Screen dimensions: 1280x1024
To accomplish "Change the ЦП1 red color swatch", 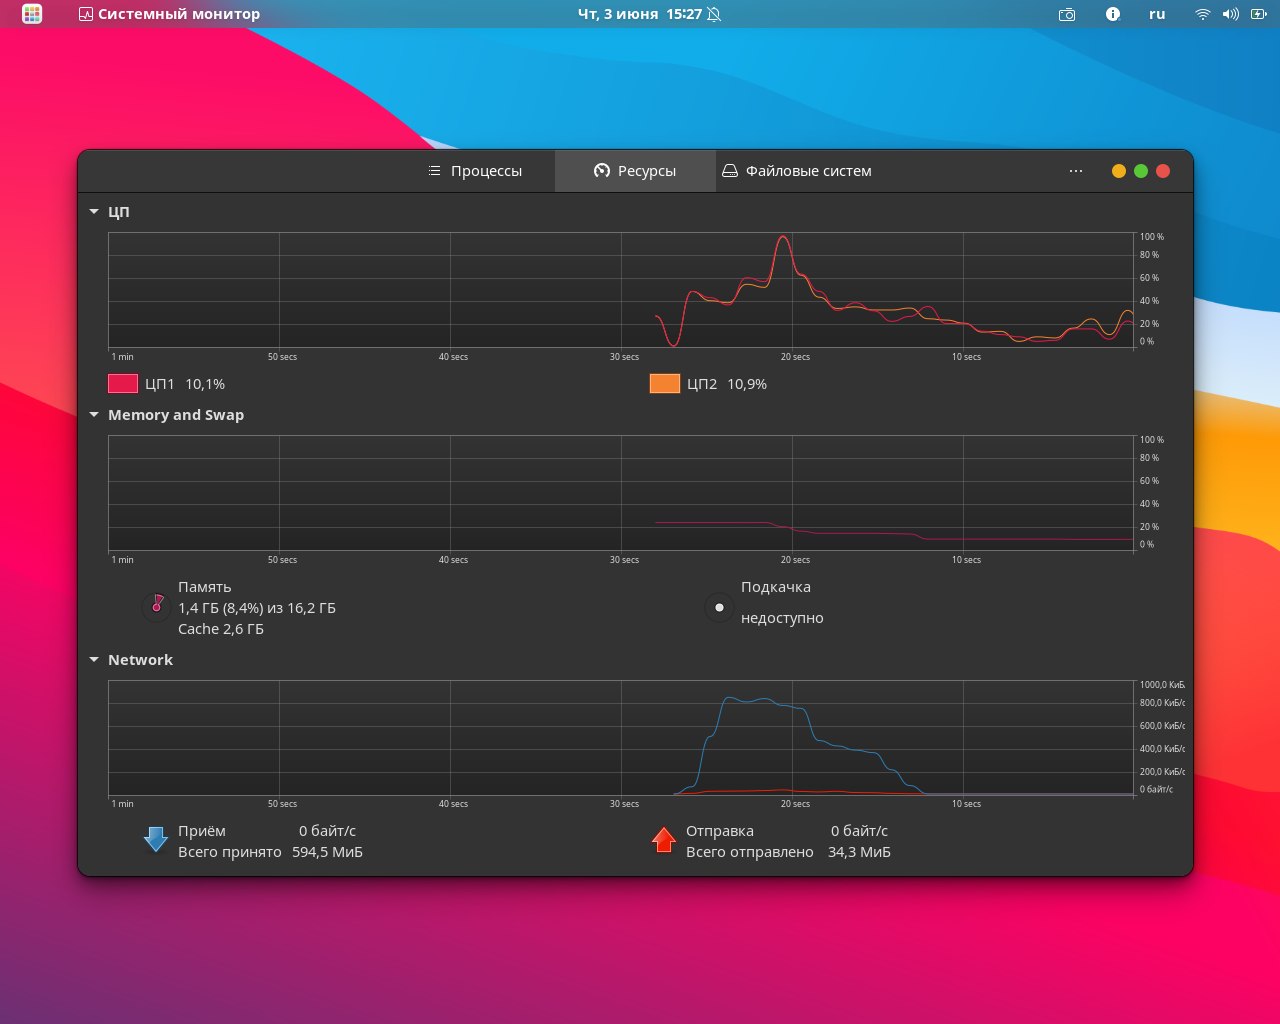I will click(x=123, y=384).
